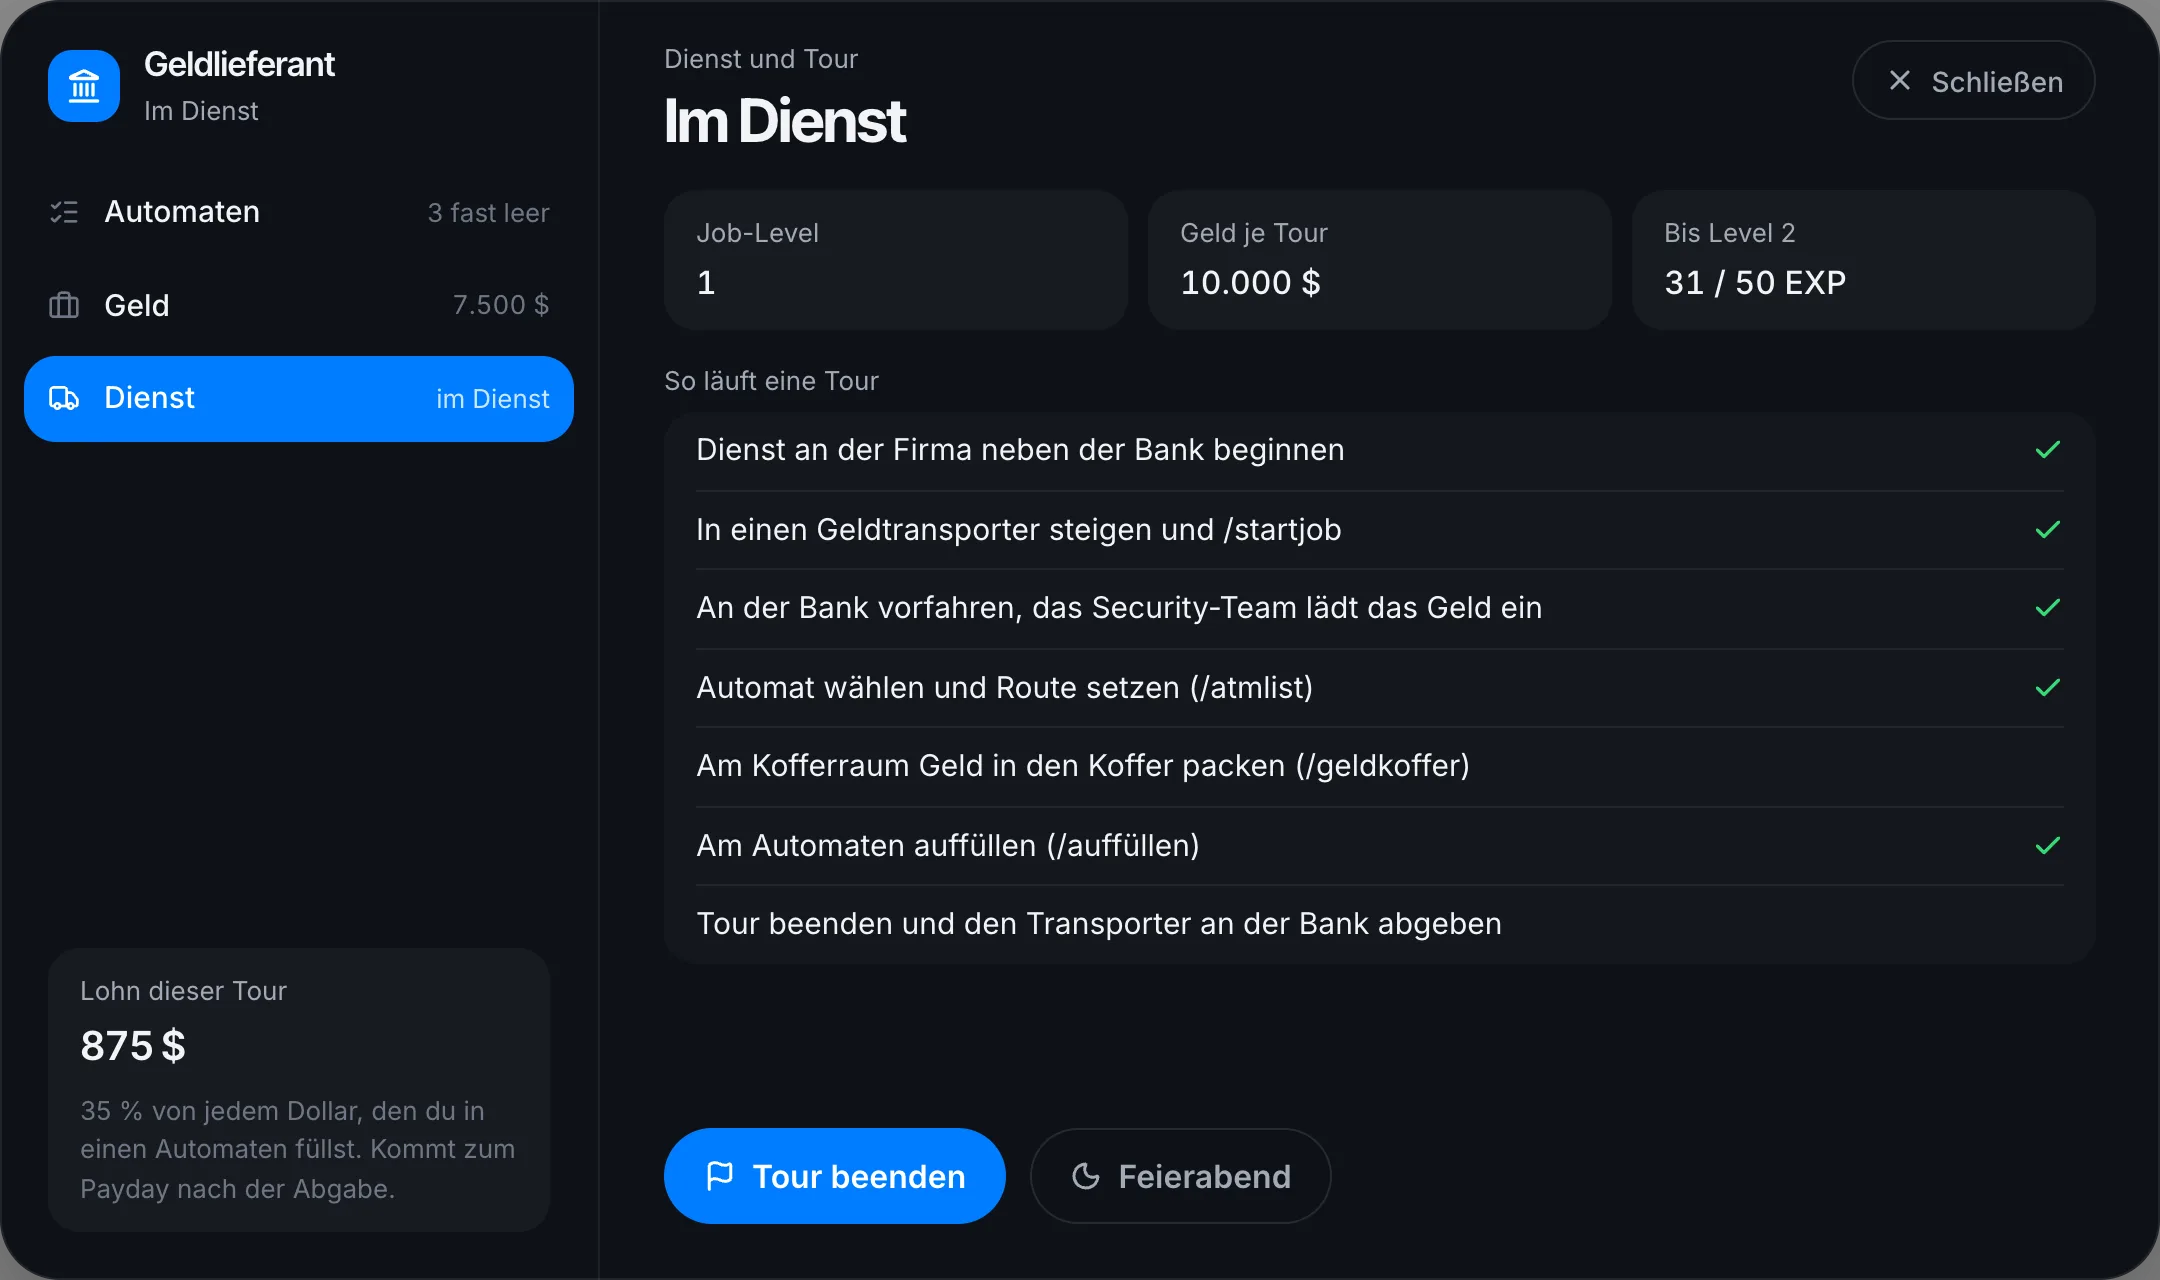Click '31 / 50 EXP' value
This screenshot has width=2160, height=1280.
click(1755, 283)
